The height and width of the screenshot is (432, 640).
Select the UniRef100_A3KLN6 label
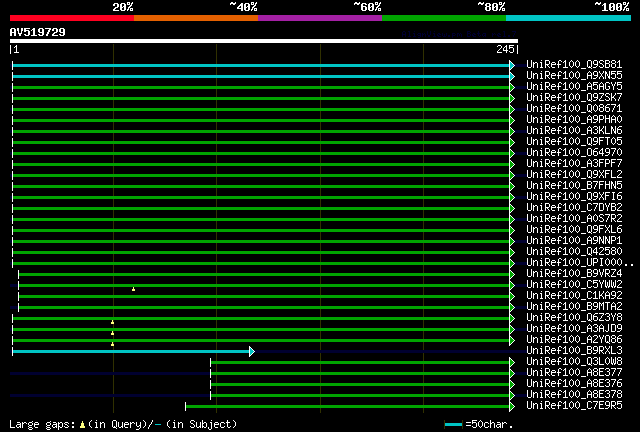(x=574, y=131)
